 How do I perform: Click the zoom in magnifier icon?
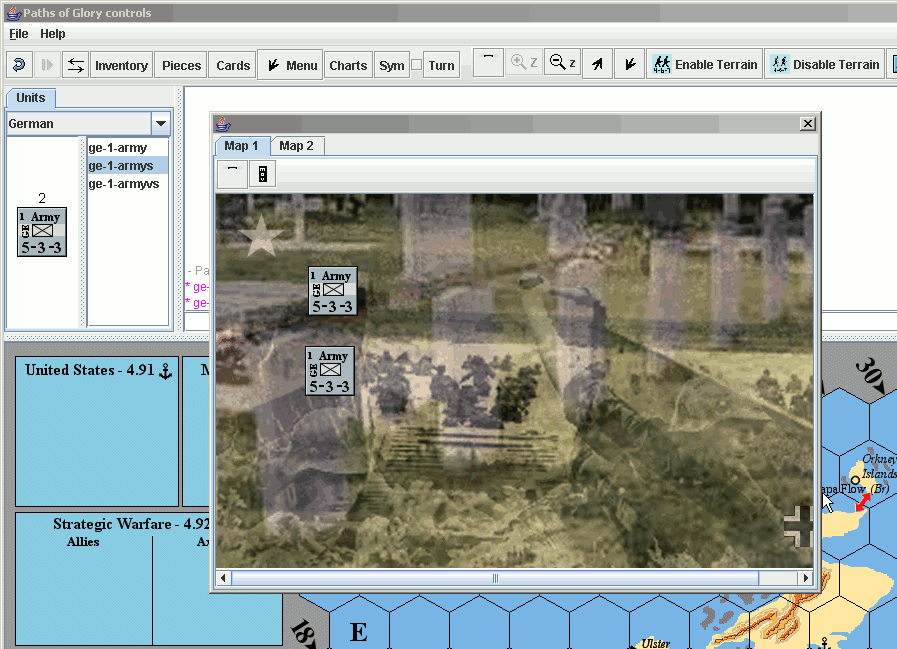(x=524, y=62)
